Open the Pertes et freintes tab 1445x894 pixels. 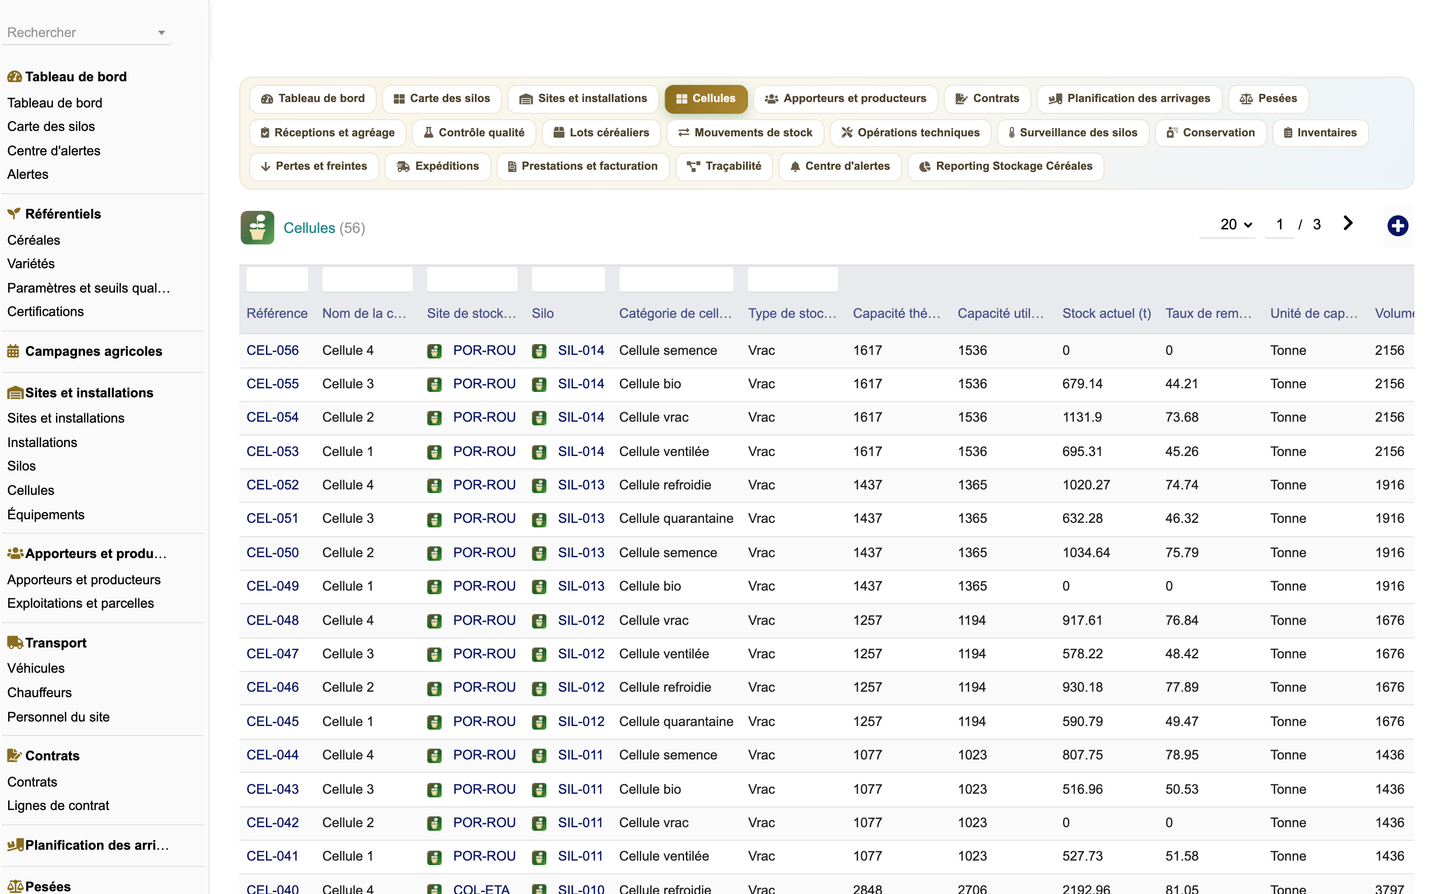point(313,167)
